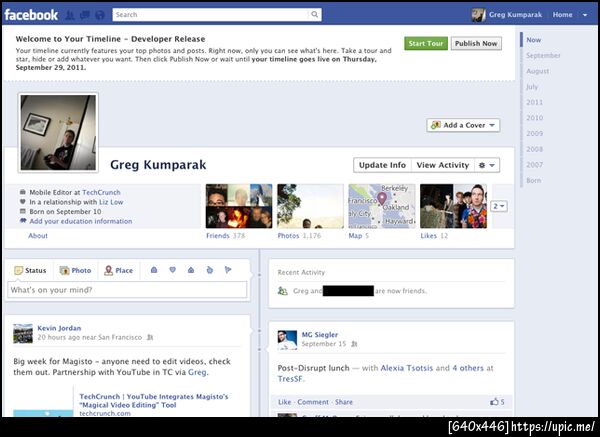Image resolution: width=600 pixels, height=437 pixels.
Task: Select the Status composer tab
Action: tap(30, 271)
